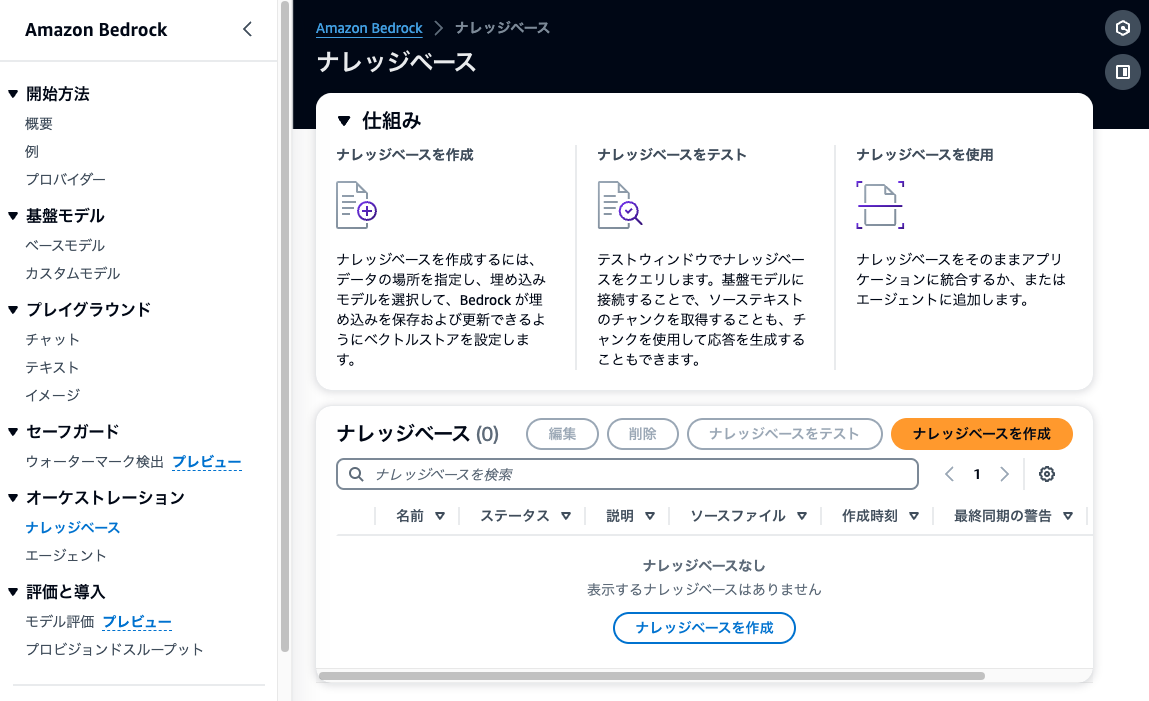Collapse the 仕組み panel
Screen dimensions: 1149x701
click(x=344, y=121)
